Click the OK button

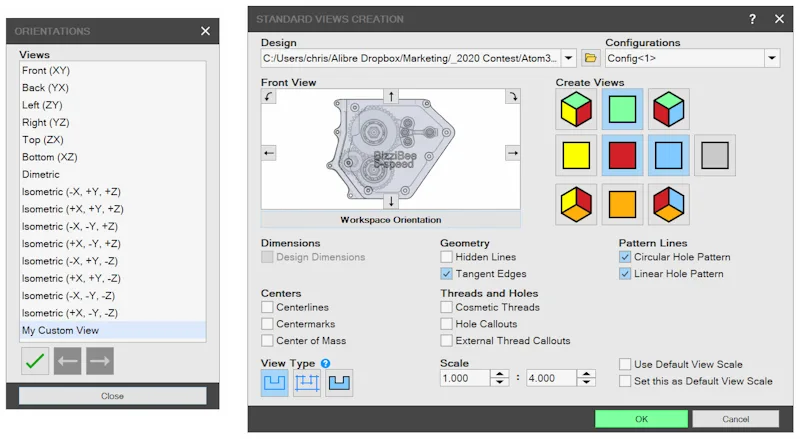(x=641, y=419)
